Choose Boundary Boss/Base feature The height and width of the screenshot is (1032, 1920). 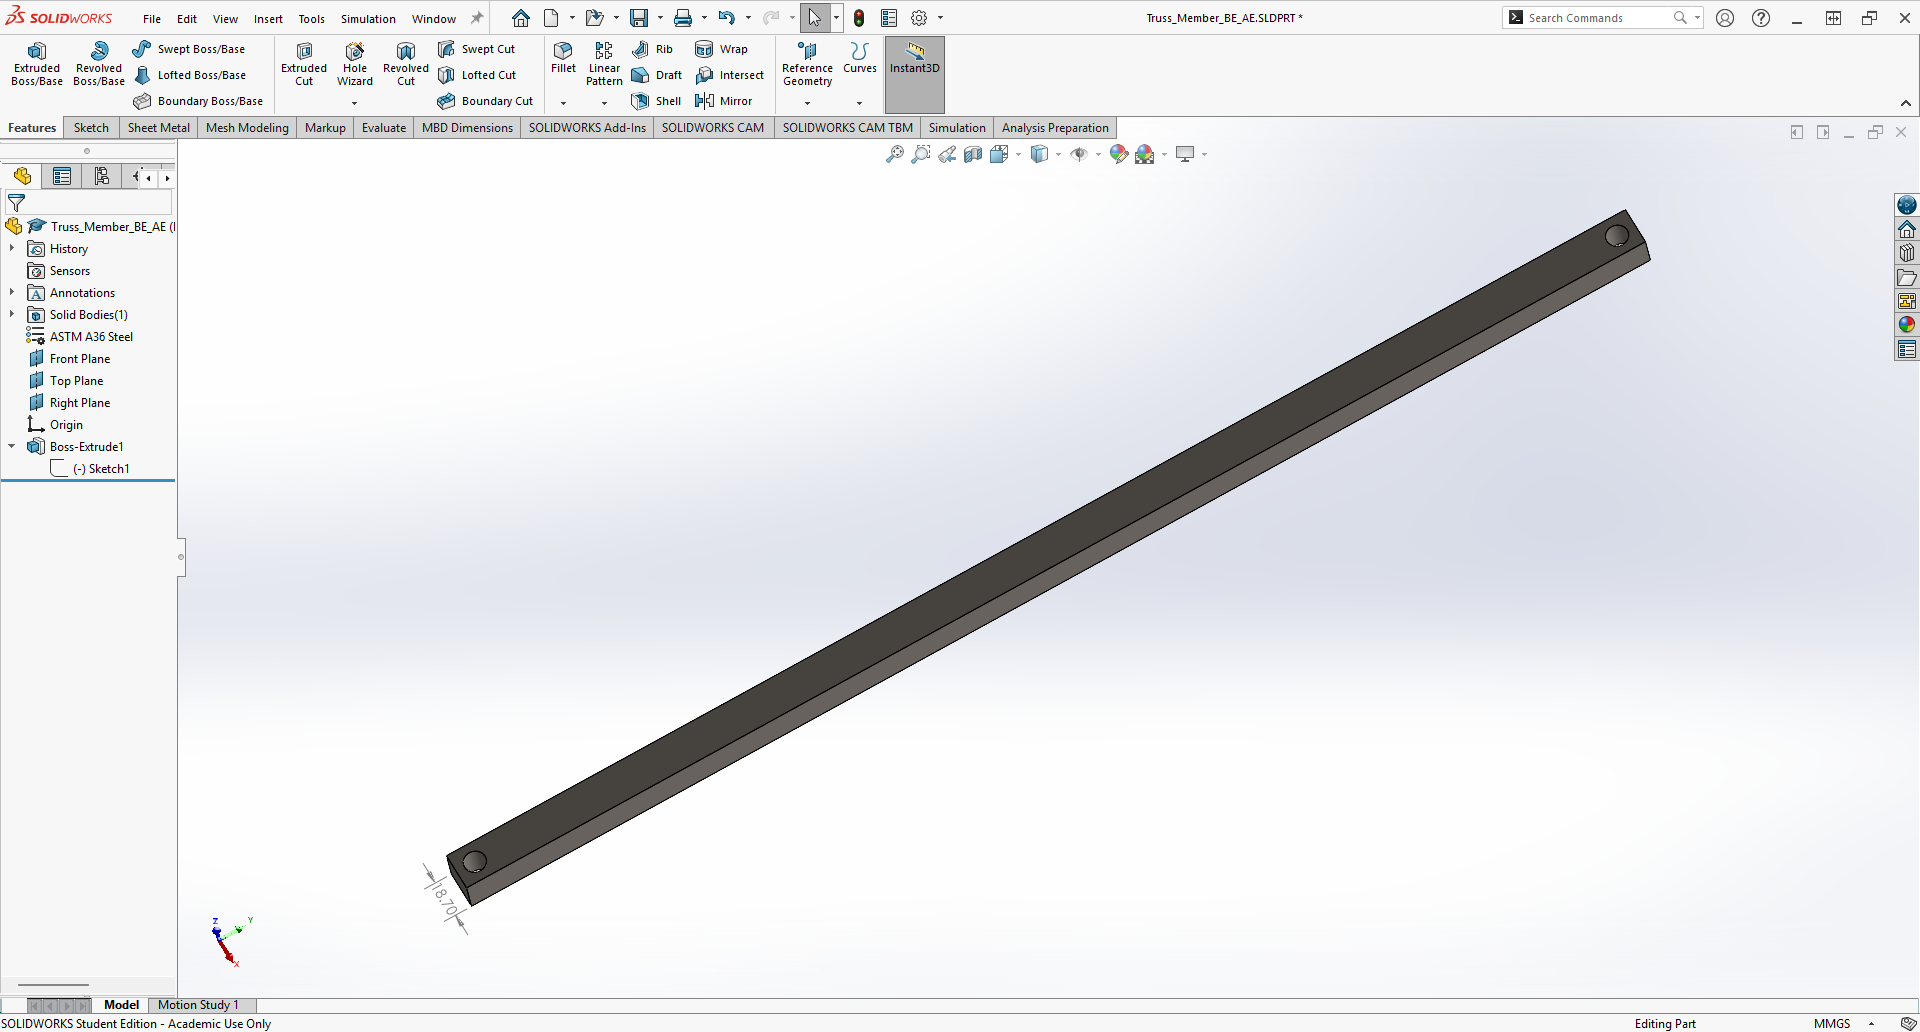pos(198,101)
